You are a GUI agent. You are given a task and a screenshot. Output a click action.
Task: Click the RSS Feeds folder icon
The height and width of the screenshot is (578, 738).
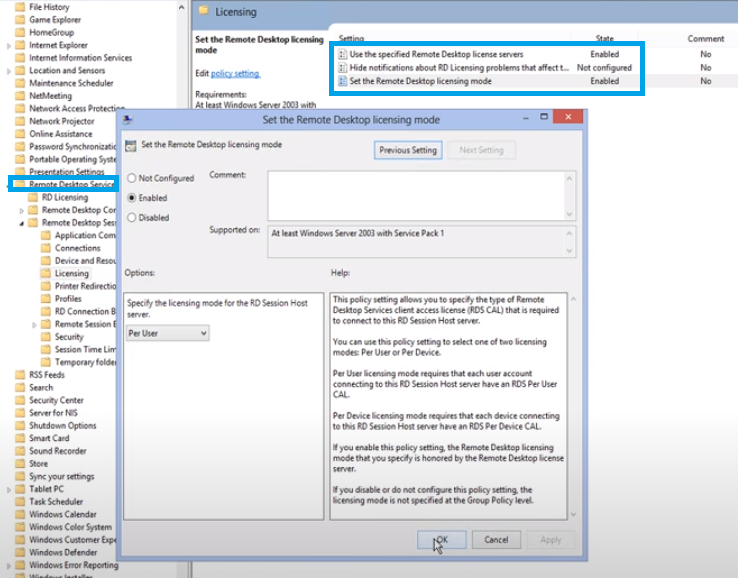[x=20, y=375]
